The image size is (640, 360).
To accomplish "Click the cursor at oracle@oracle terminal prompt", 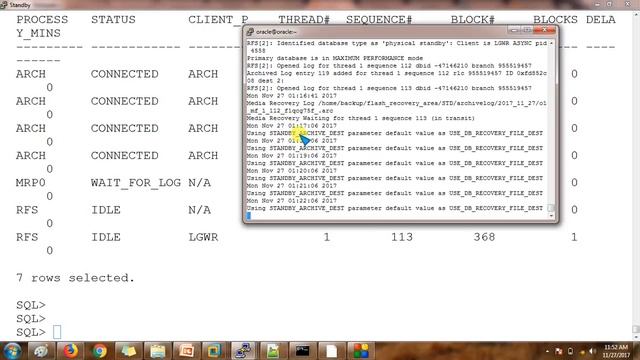I will click(249, 216).
